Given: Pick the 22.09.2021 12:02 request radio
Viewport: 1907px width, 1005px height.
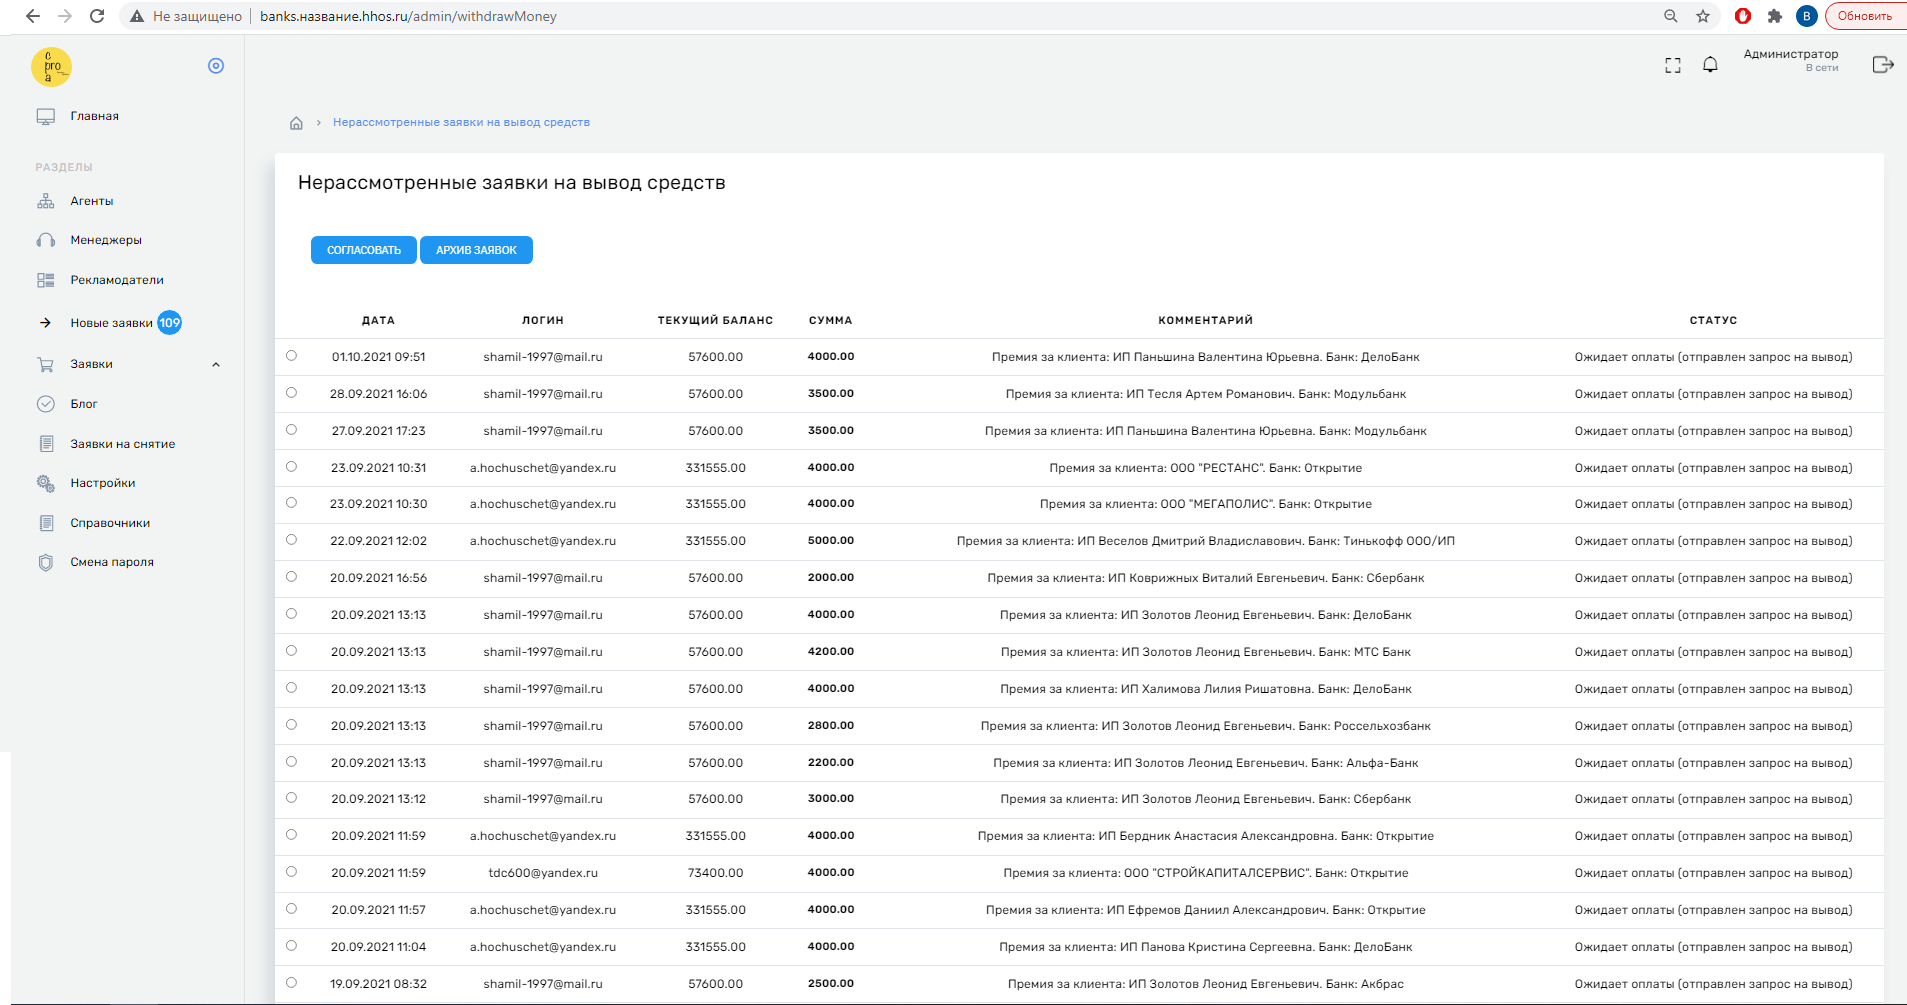Looking at the screenshot, I should click(x=291, y=540).
